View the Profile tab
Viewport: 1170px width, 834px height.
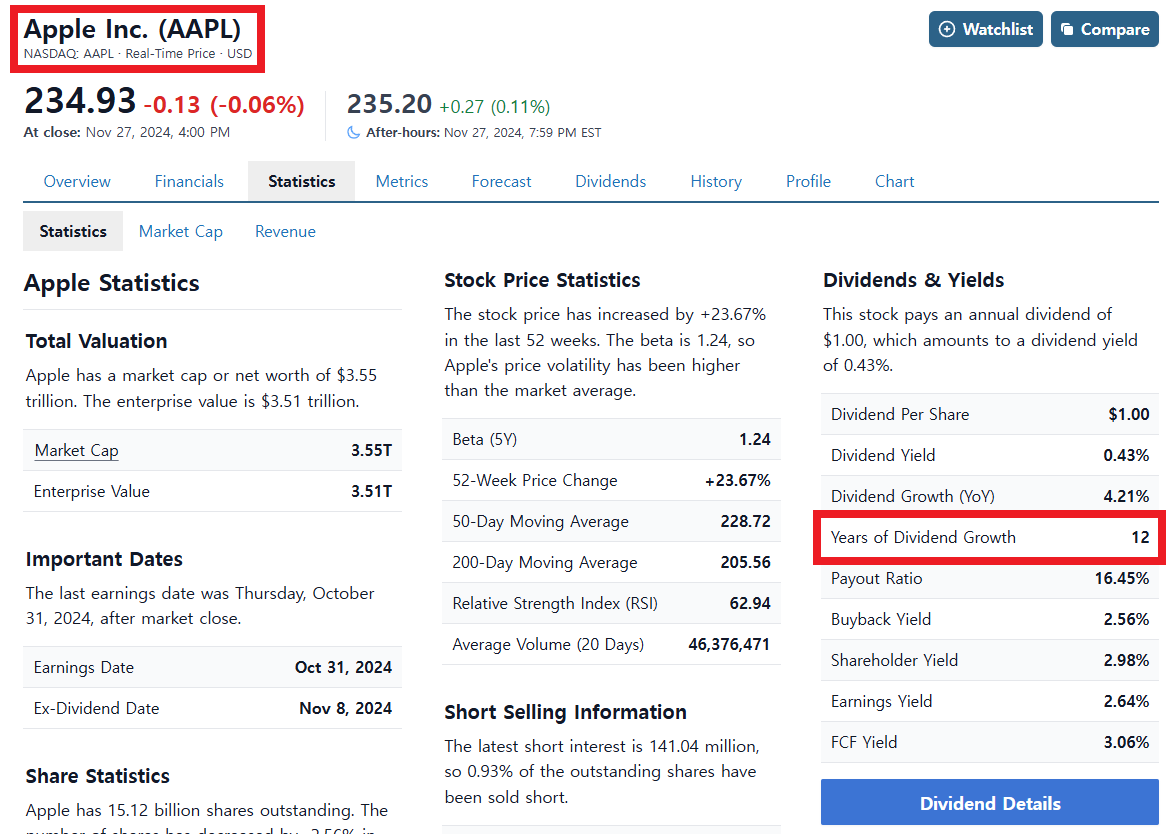[x=808, y=181]
